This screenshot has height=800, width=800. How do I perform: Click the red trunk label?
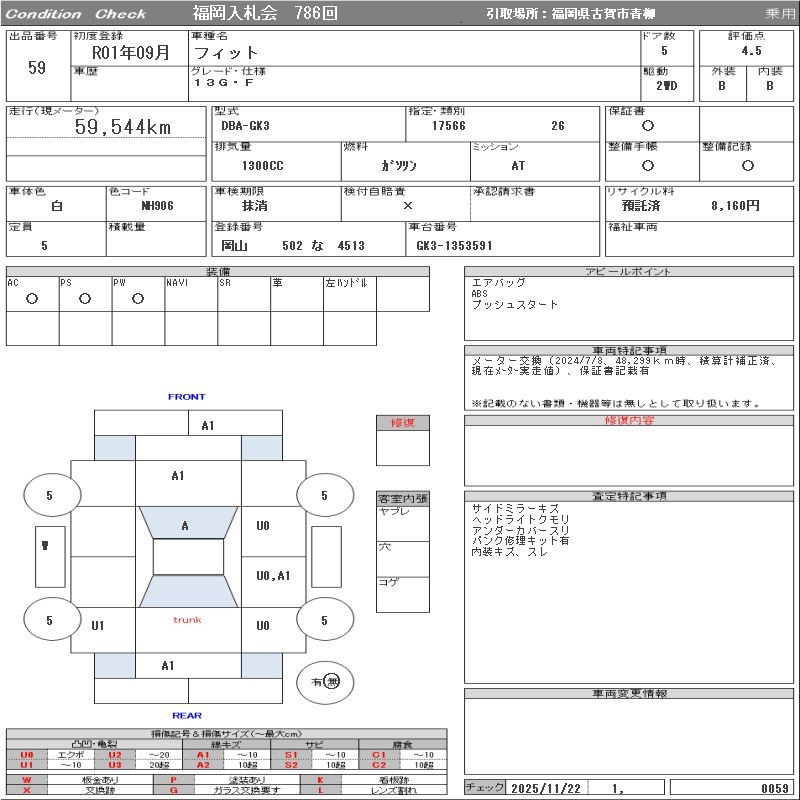point(187,620)
